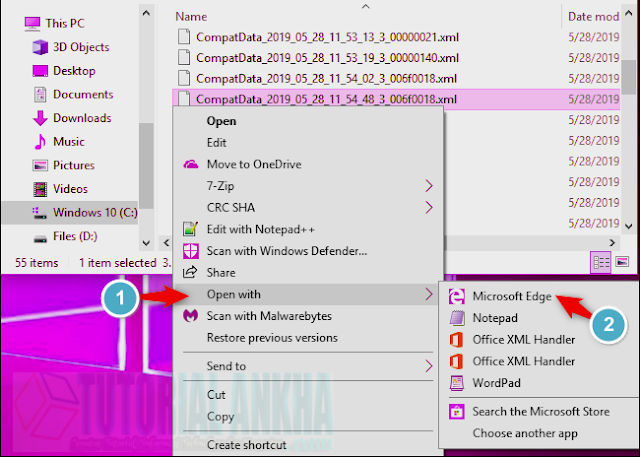Choose Cut in the context menu
This screenshot has width=640, height=457.
216,395
